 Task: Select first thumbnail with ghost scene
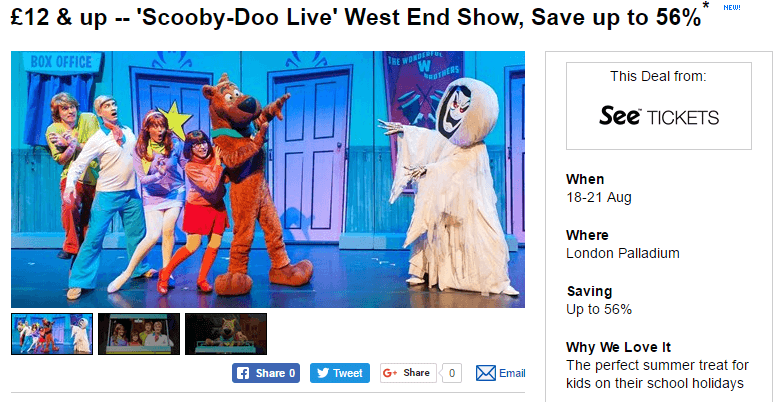(52, 334)
